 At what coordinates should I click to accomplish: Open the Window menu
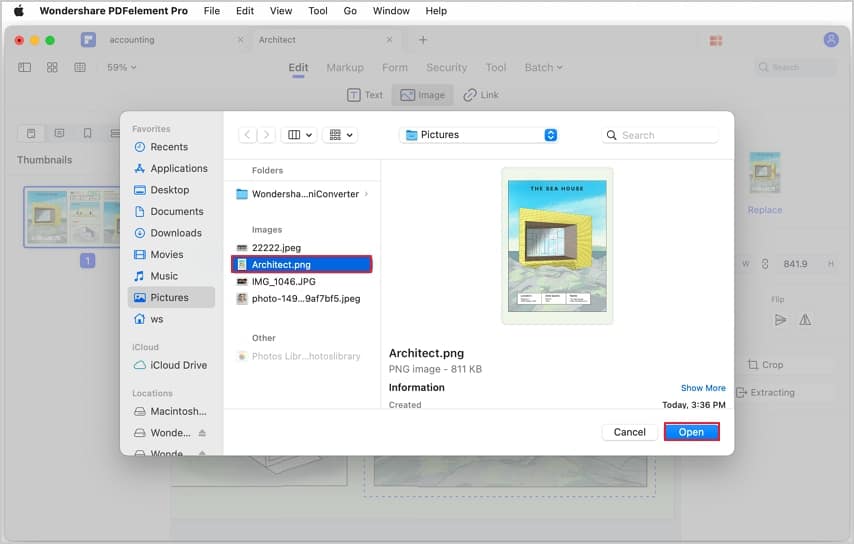[x=391, y=11]
